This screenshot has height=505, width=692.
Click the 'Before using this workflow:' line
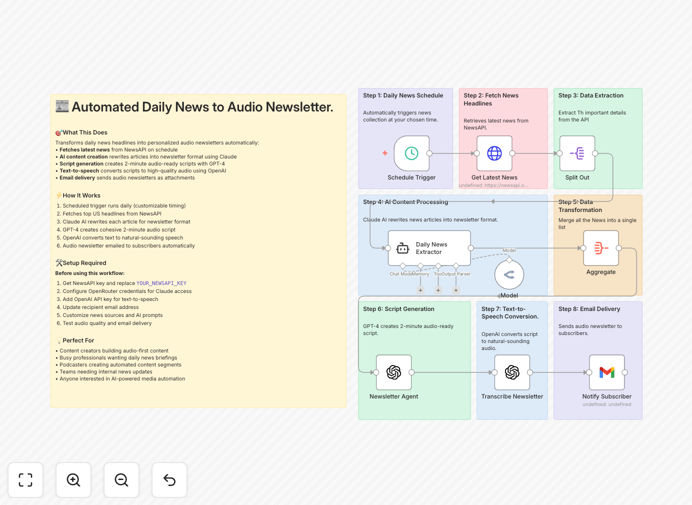pyautogui.click(x=90, y=273)
